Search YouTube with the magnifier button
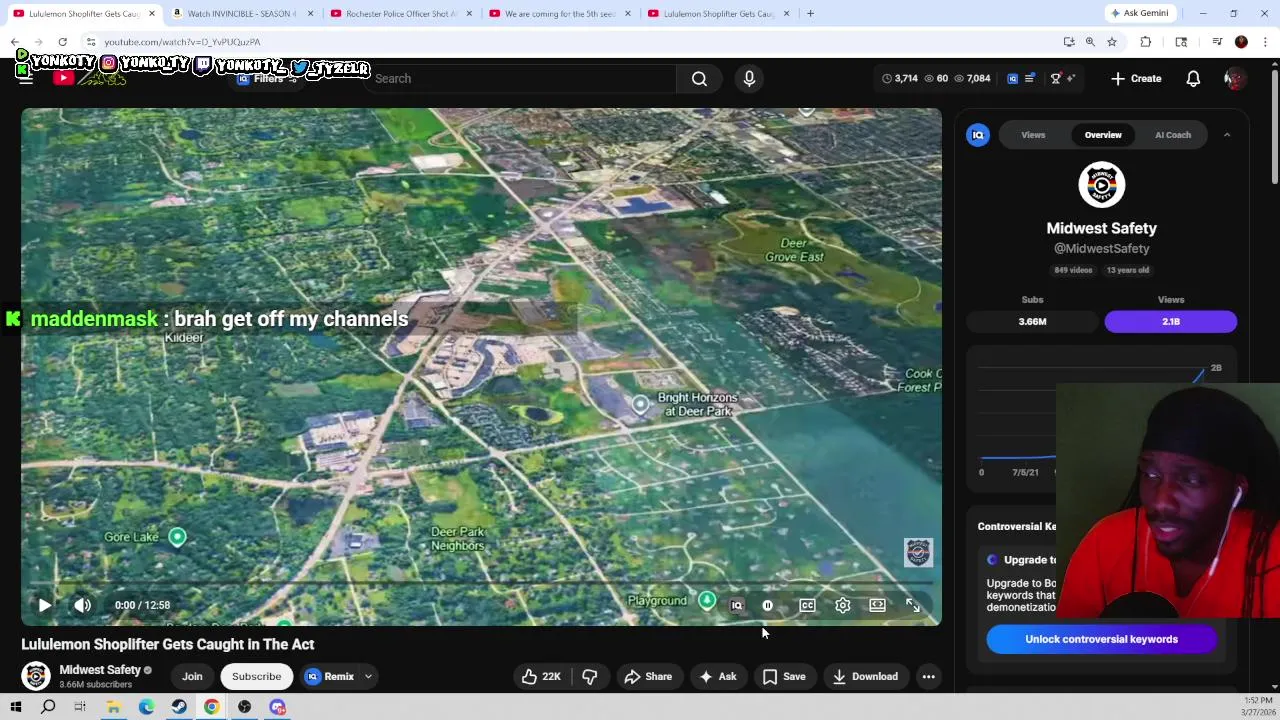Screen dimensions: 1280x720 coord(699,78)
